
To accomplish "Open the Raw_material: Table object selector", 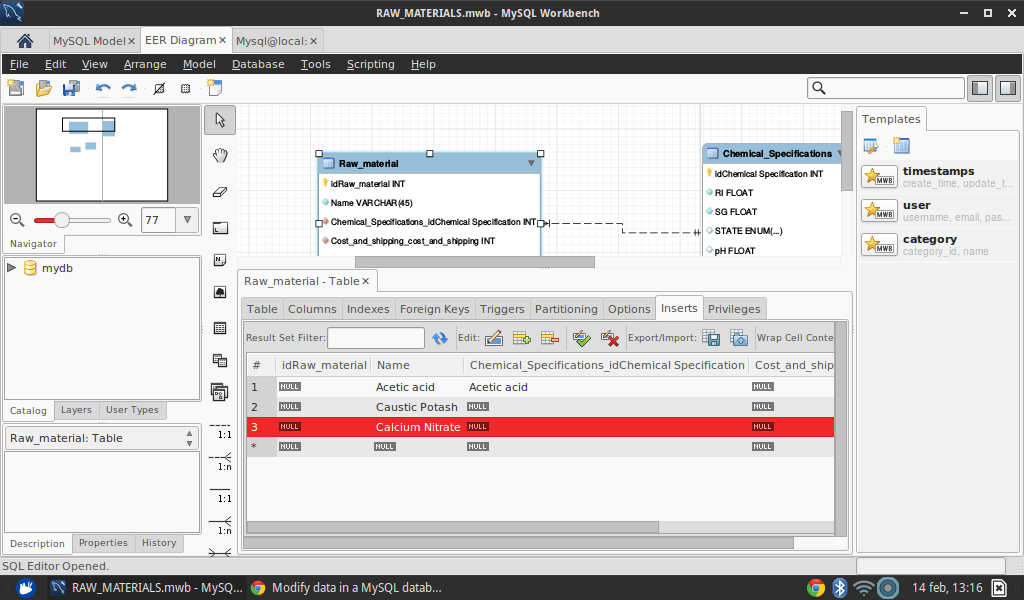I will (102, 438).
